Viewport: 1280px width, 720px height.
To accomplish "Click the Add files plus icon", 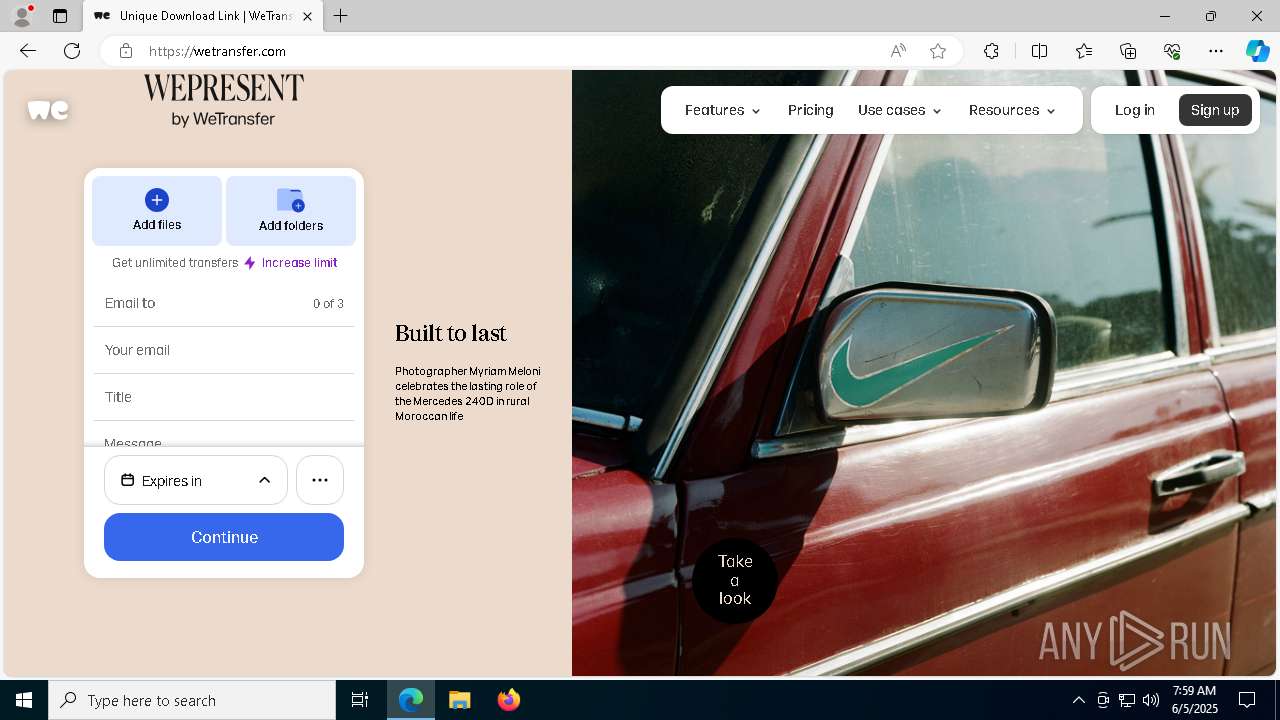I will (157, 200).
